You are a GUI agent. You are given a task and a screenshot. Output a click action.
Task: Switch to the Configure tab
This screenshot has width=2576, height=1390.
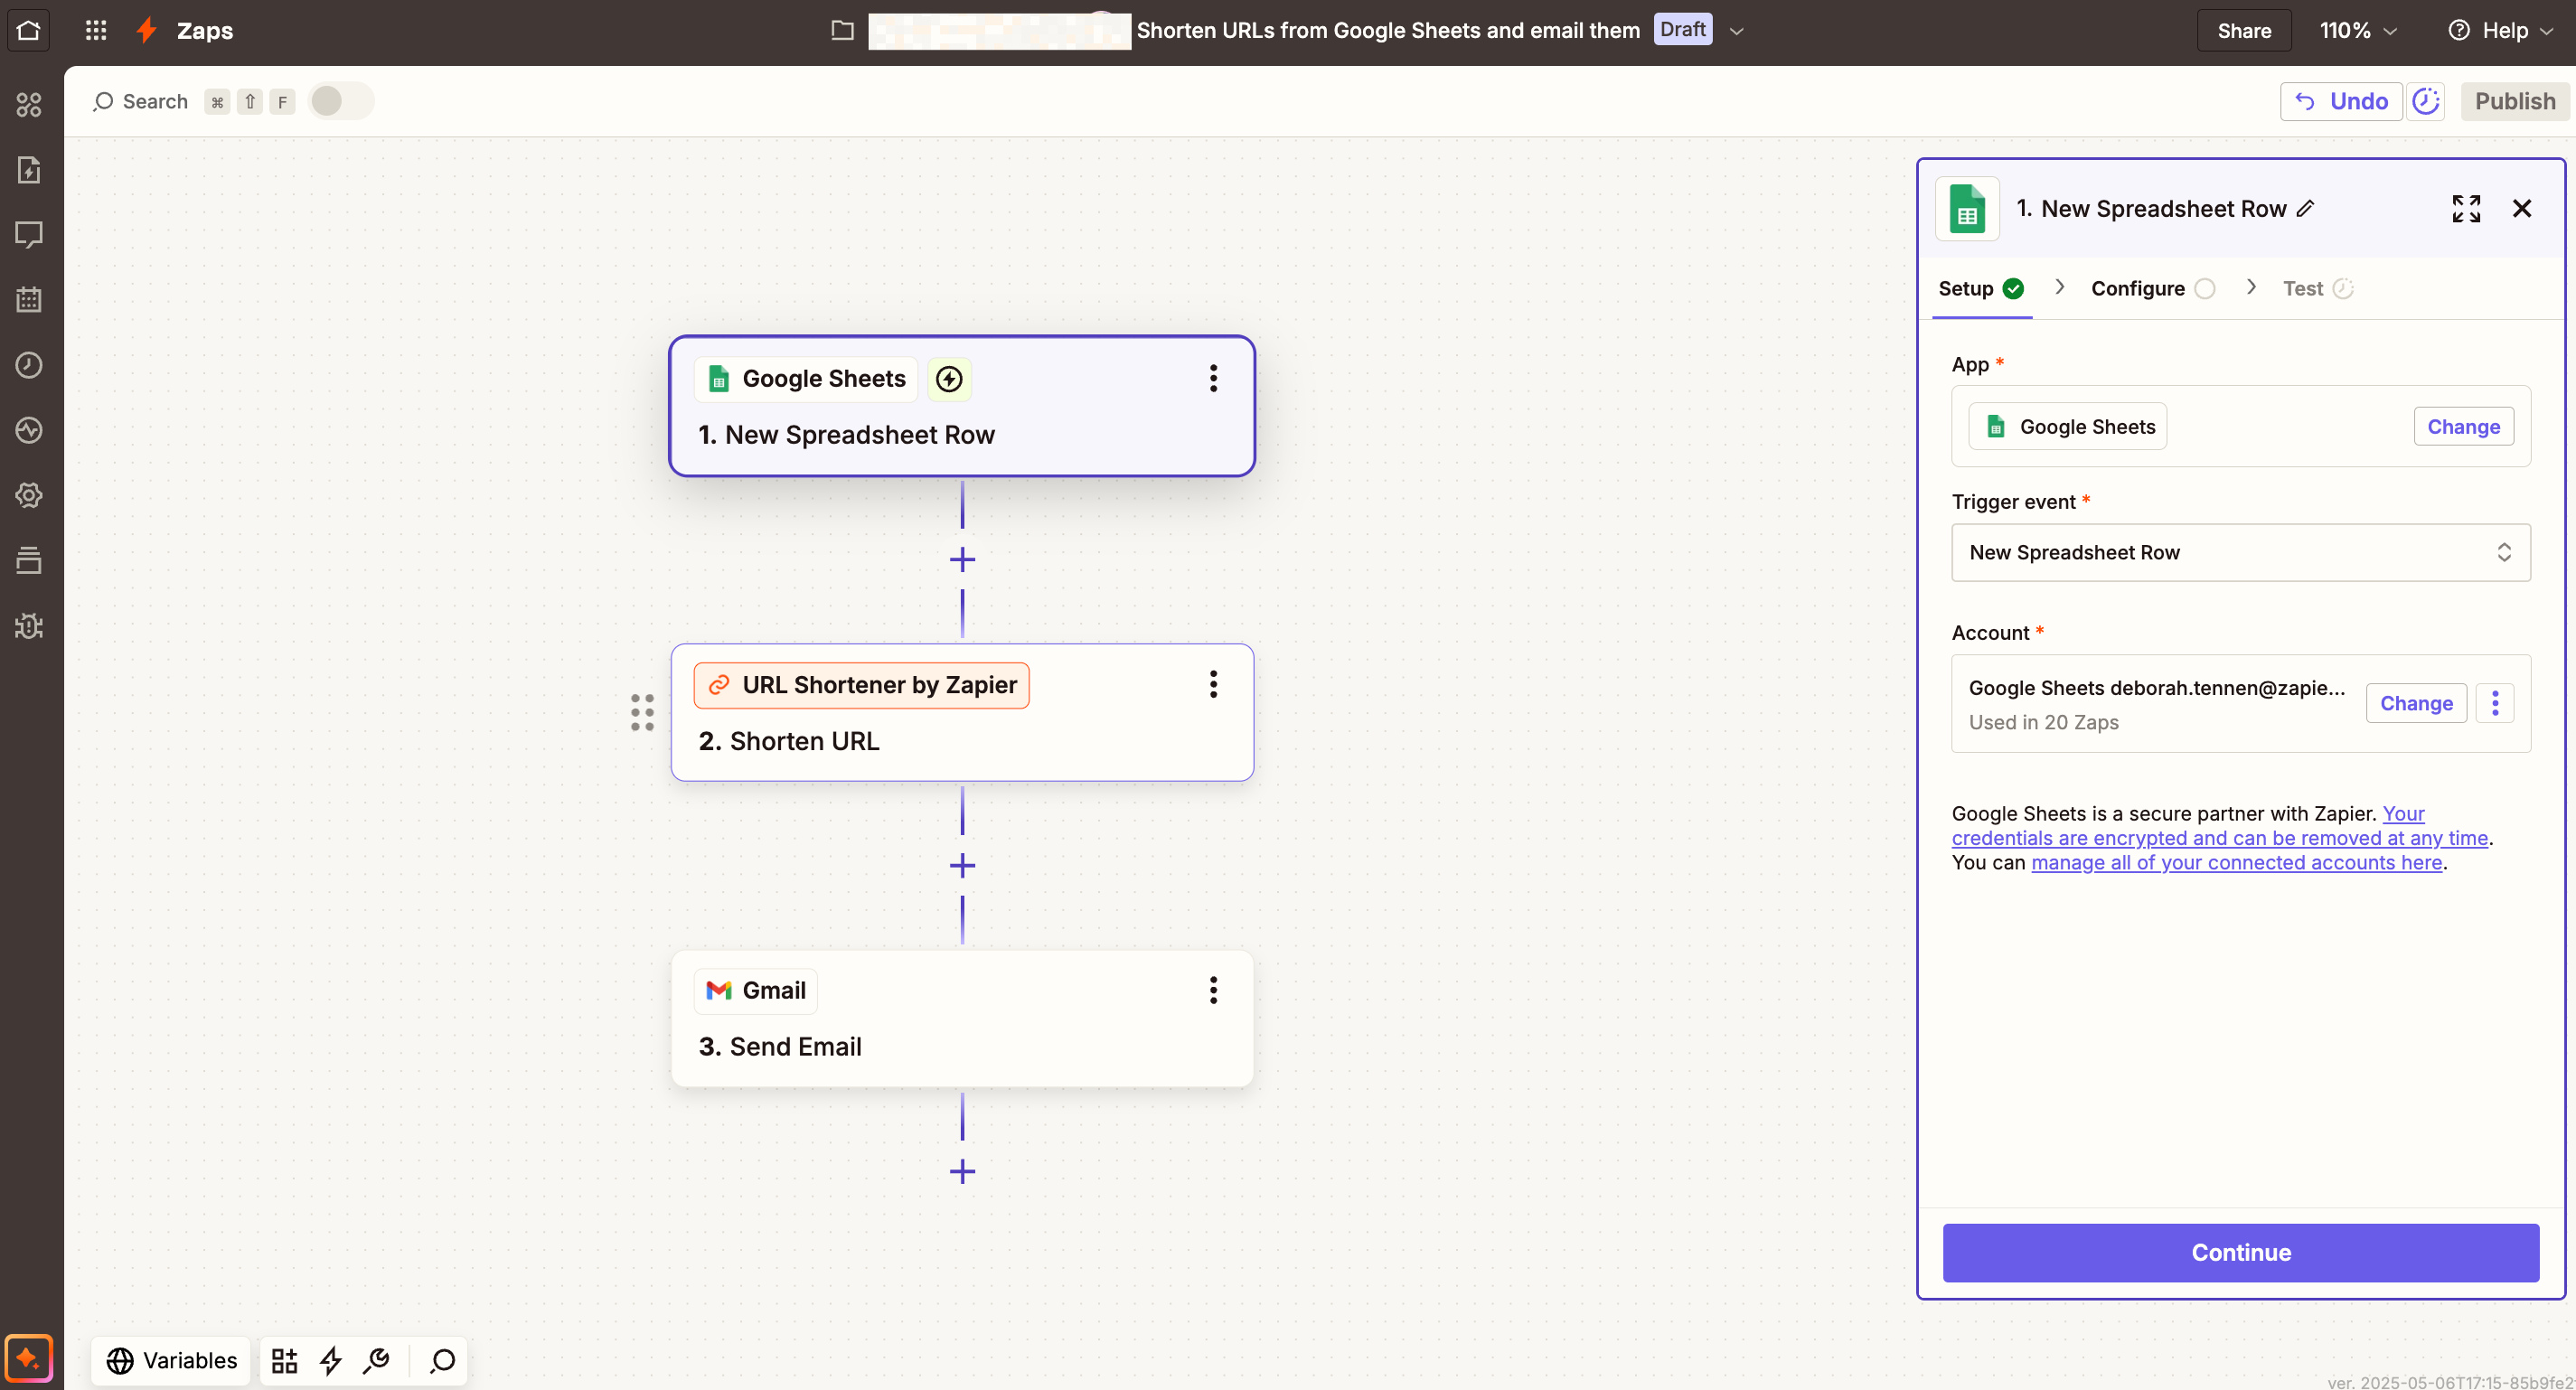pyautogui.click(x=2152, y=288)
